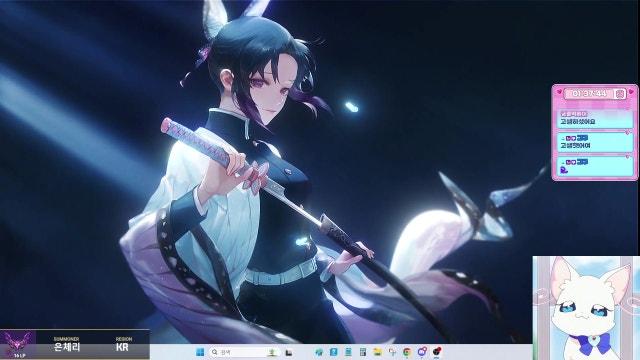
Task: Open the purple circular app icon in taskbar
Action: tap(422, 352)
